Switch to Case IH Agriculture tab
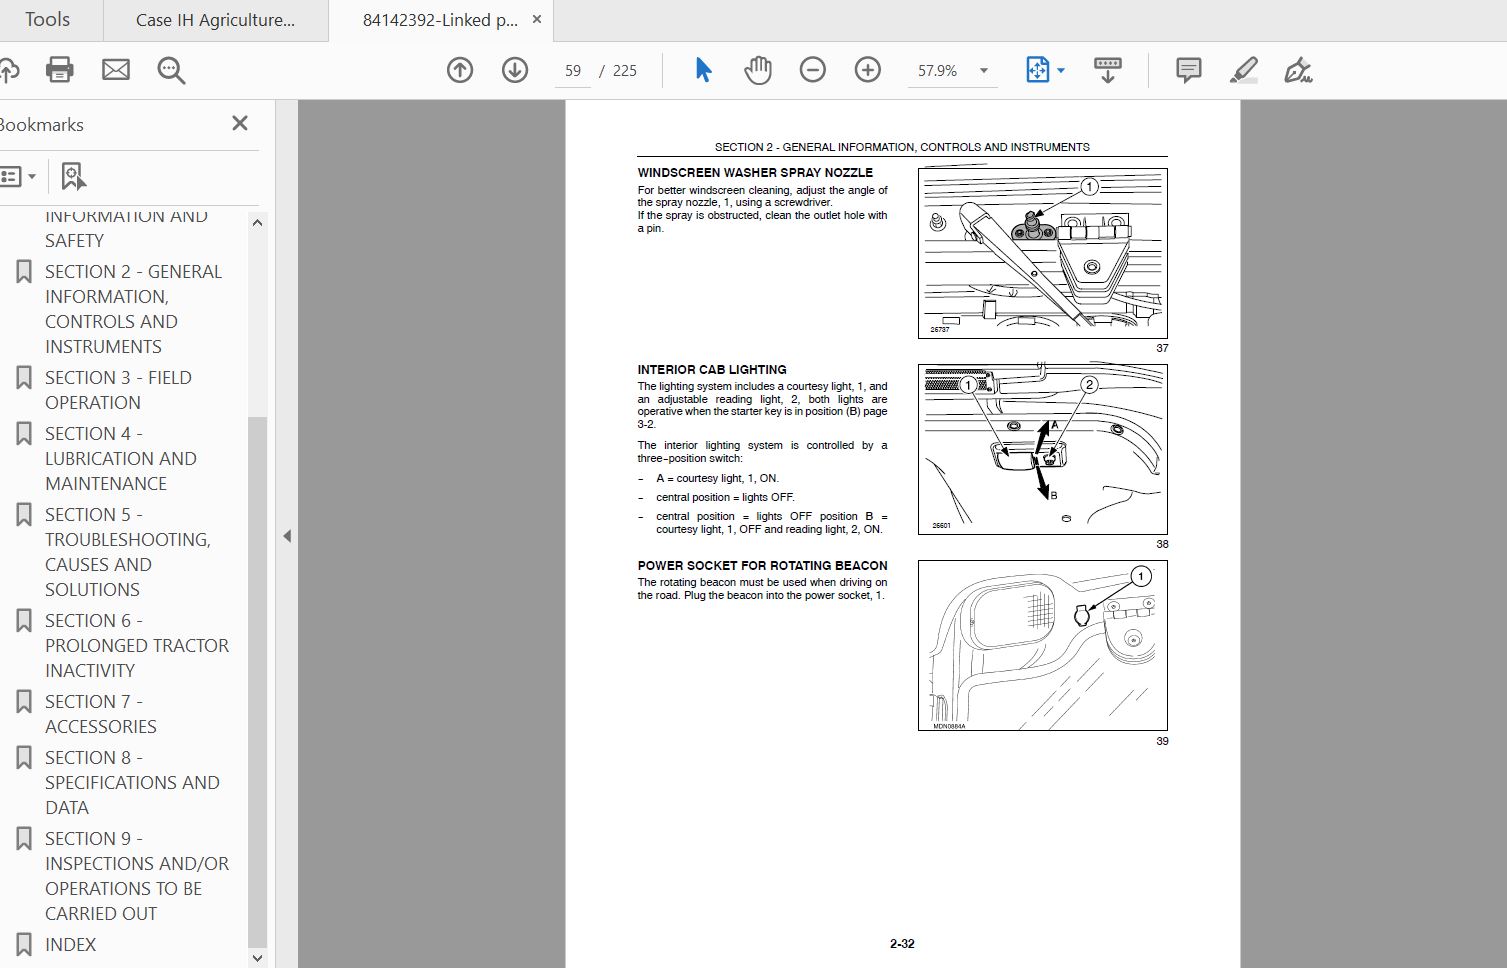1507x968 pixels. 215,20
